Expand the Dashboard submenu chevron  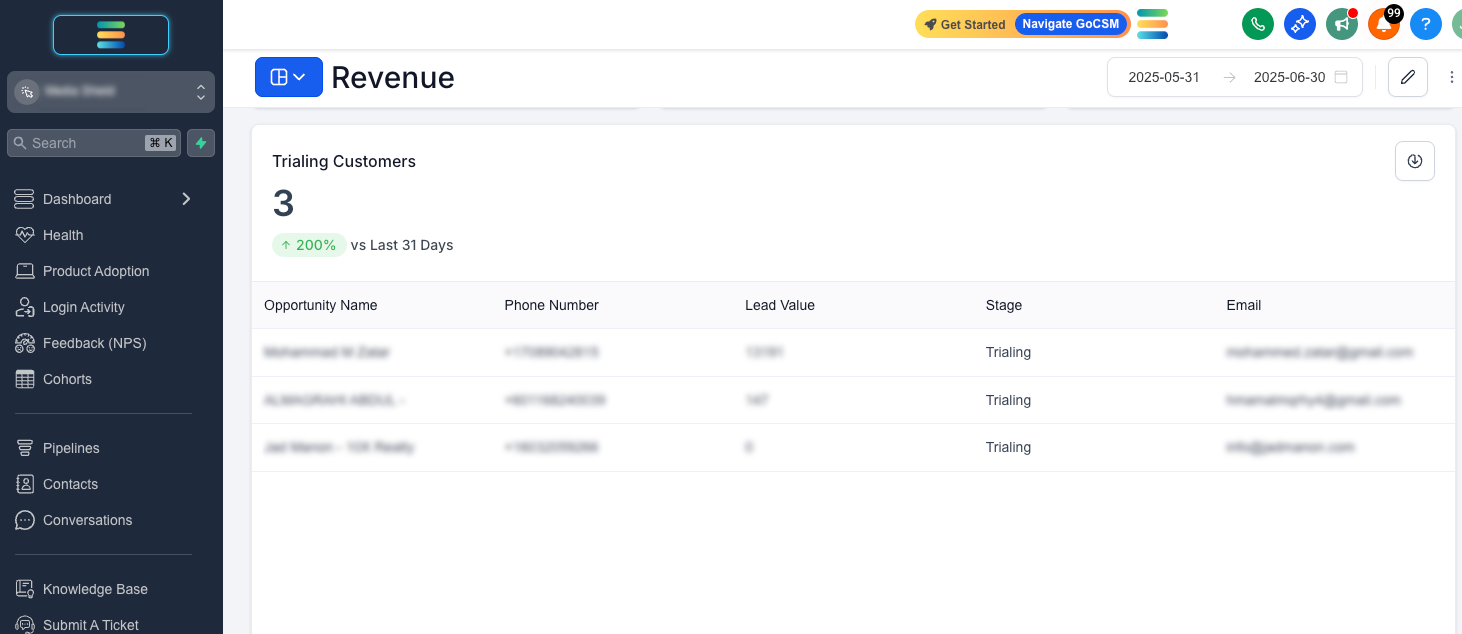tap(186, 199)
